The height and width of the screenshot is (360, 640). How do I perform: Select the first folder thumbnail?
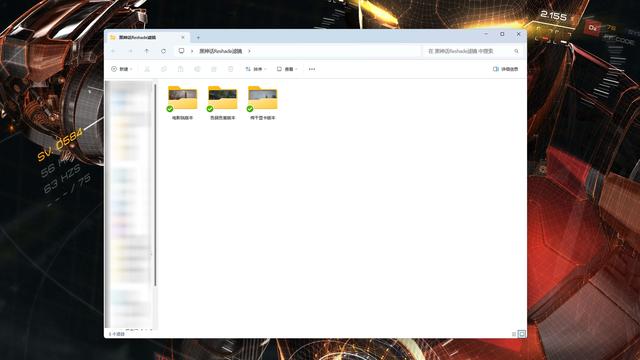point(182,103)
